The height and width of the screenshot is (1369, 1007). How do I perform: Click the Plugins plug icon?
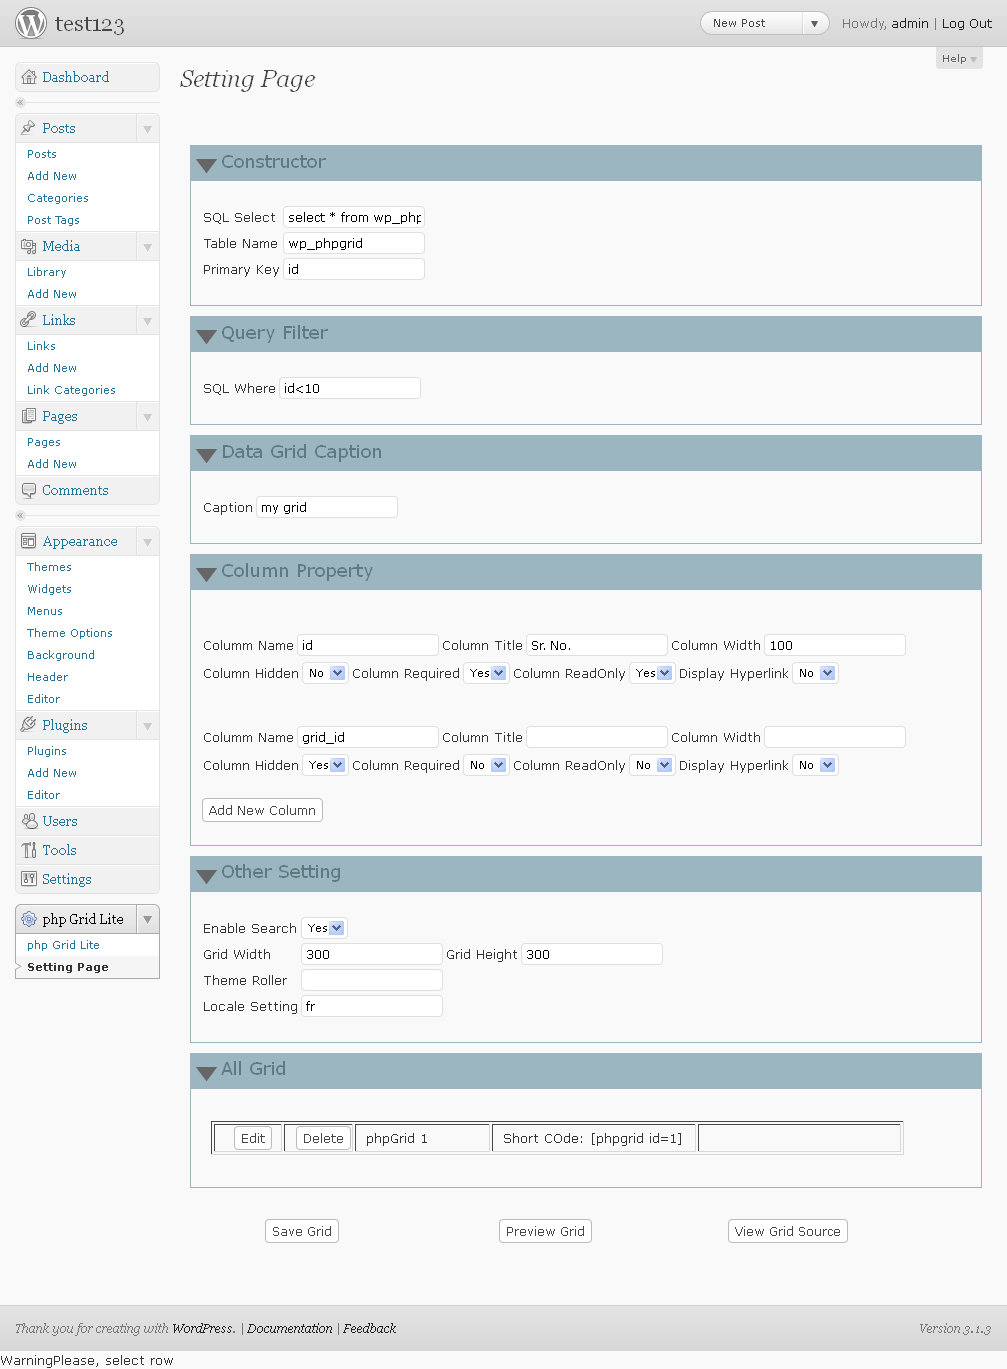point(29,725)
